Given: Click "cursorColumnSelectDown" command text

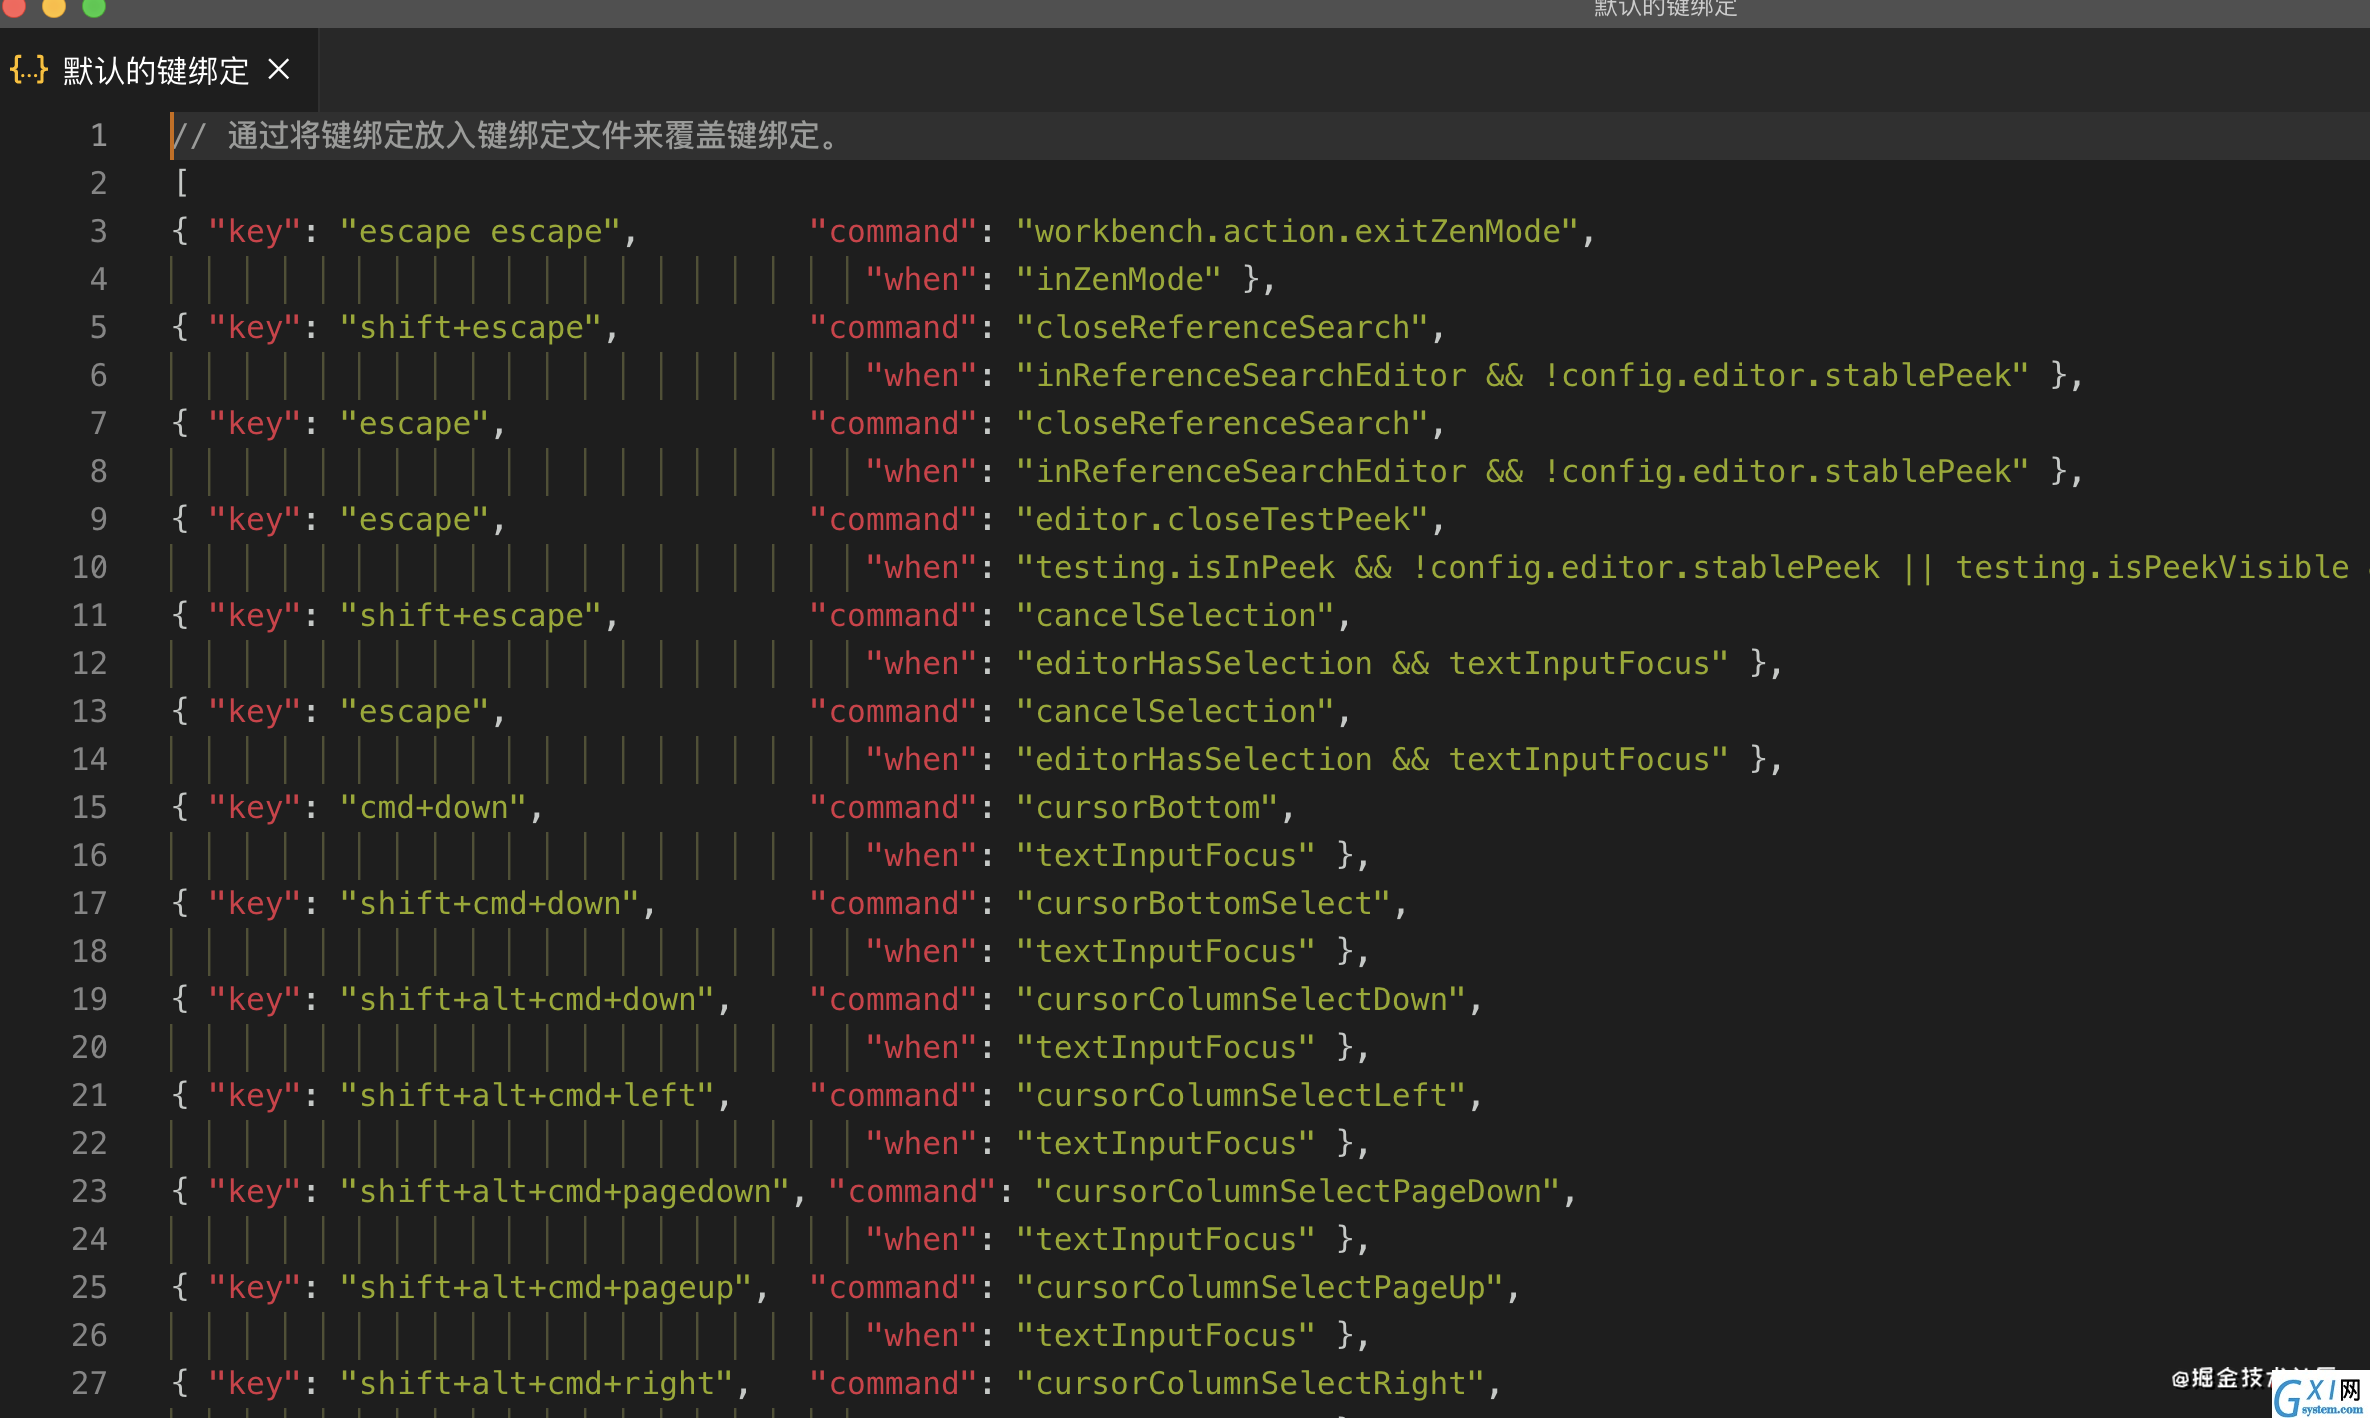Looking at the screenshot, I should coord(1240,999).
